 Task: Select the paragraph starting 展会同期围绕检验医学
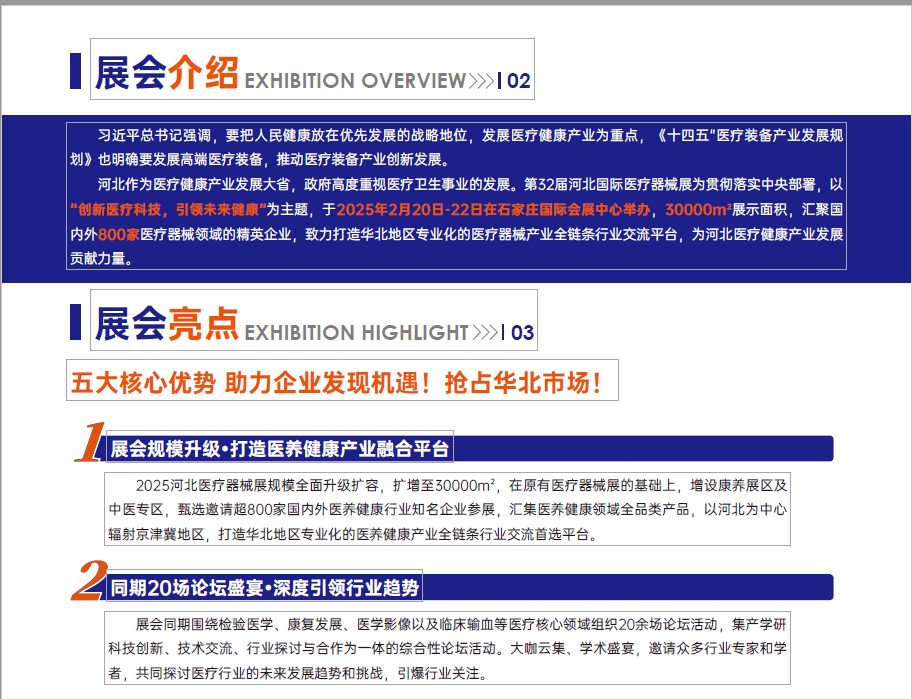point(447,648)
